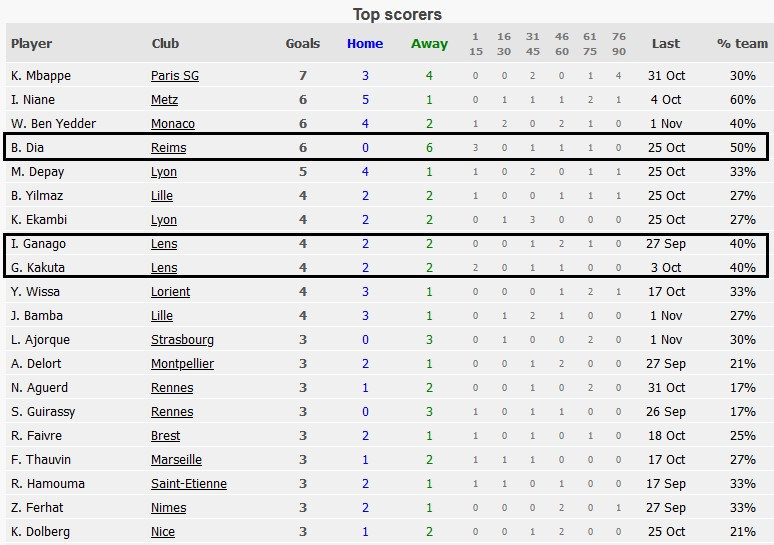Viewport: 774px width, 545px height.
Task: Open the Metz club link
Action: tap(166, 100)
